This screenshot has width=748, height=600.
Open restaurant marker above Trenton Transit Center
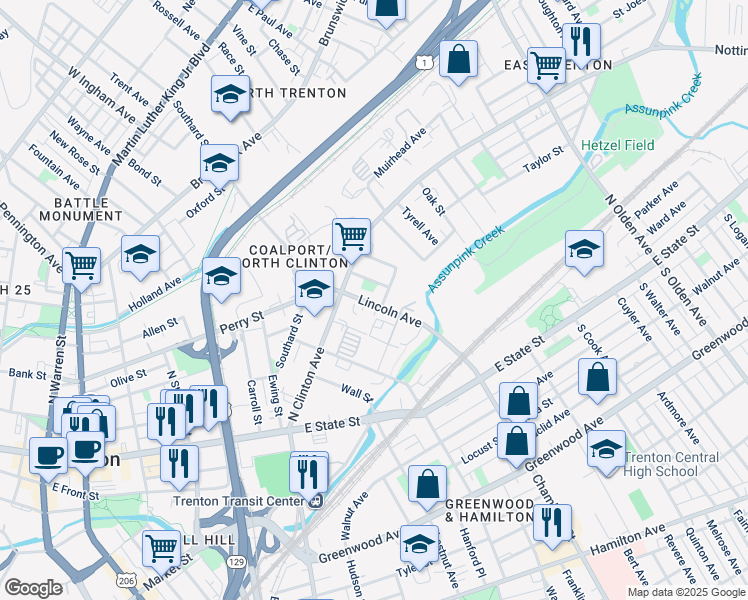click(309, 470)
